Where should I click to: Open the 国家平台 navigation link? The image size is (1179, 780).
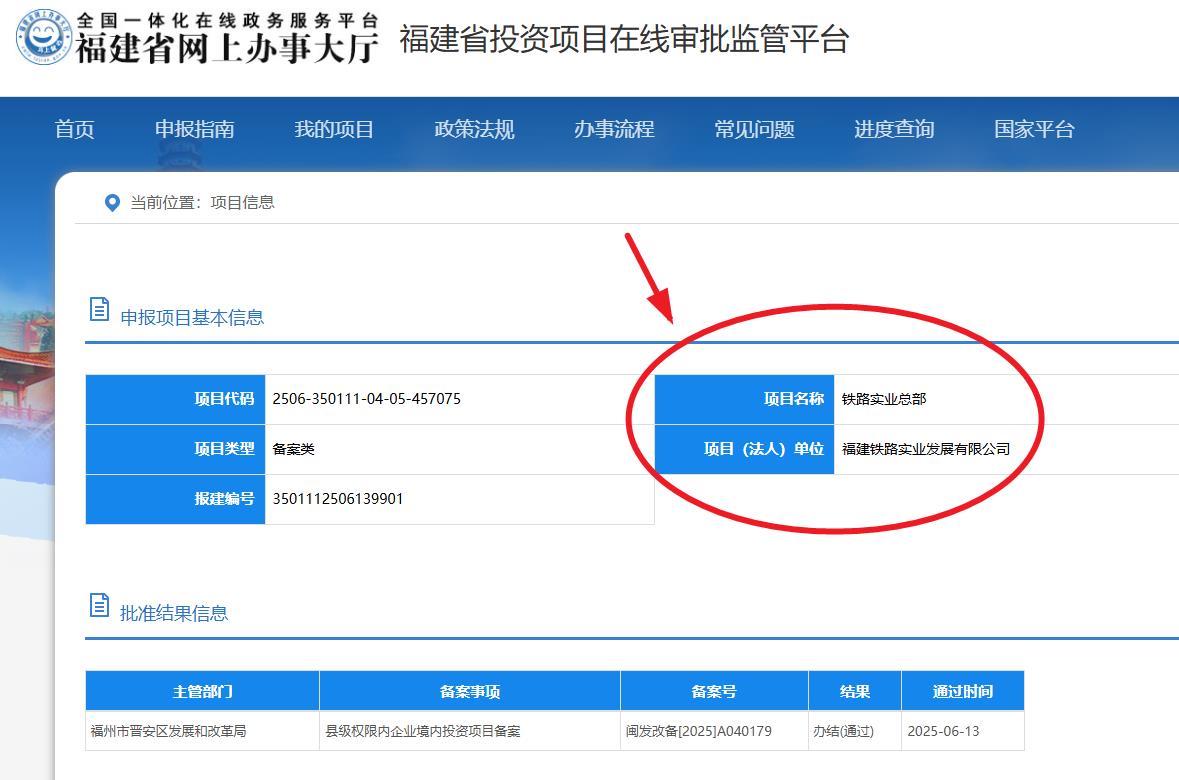[1034, 129]
